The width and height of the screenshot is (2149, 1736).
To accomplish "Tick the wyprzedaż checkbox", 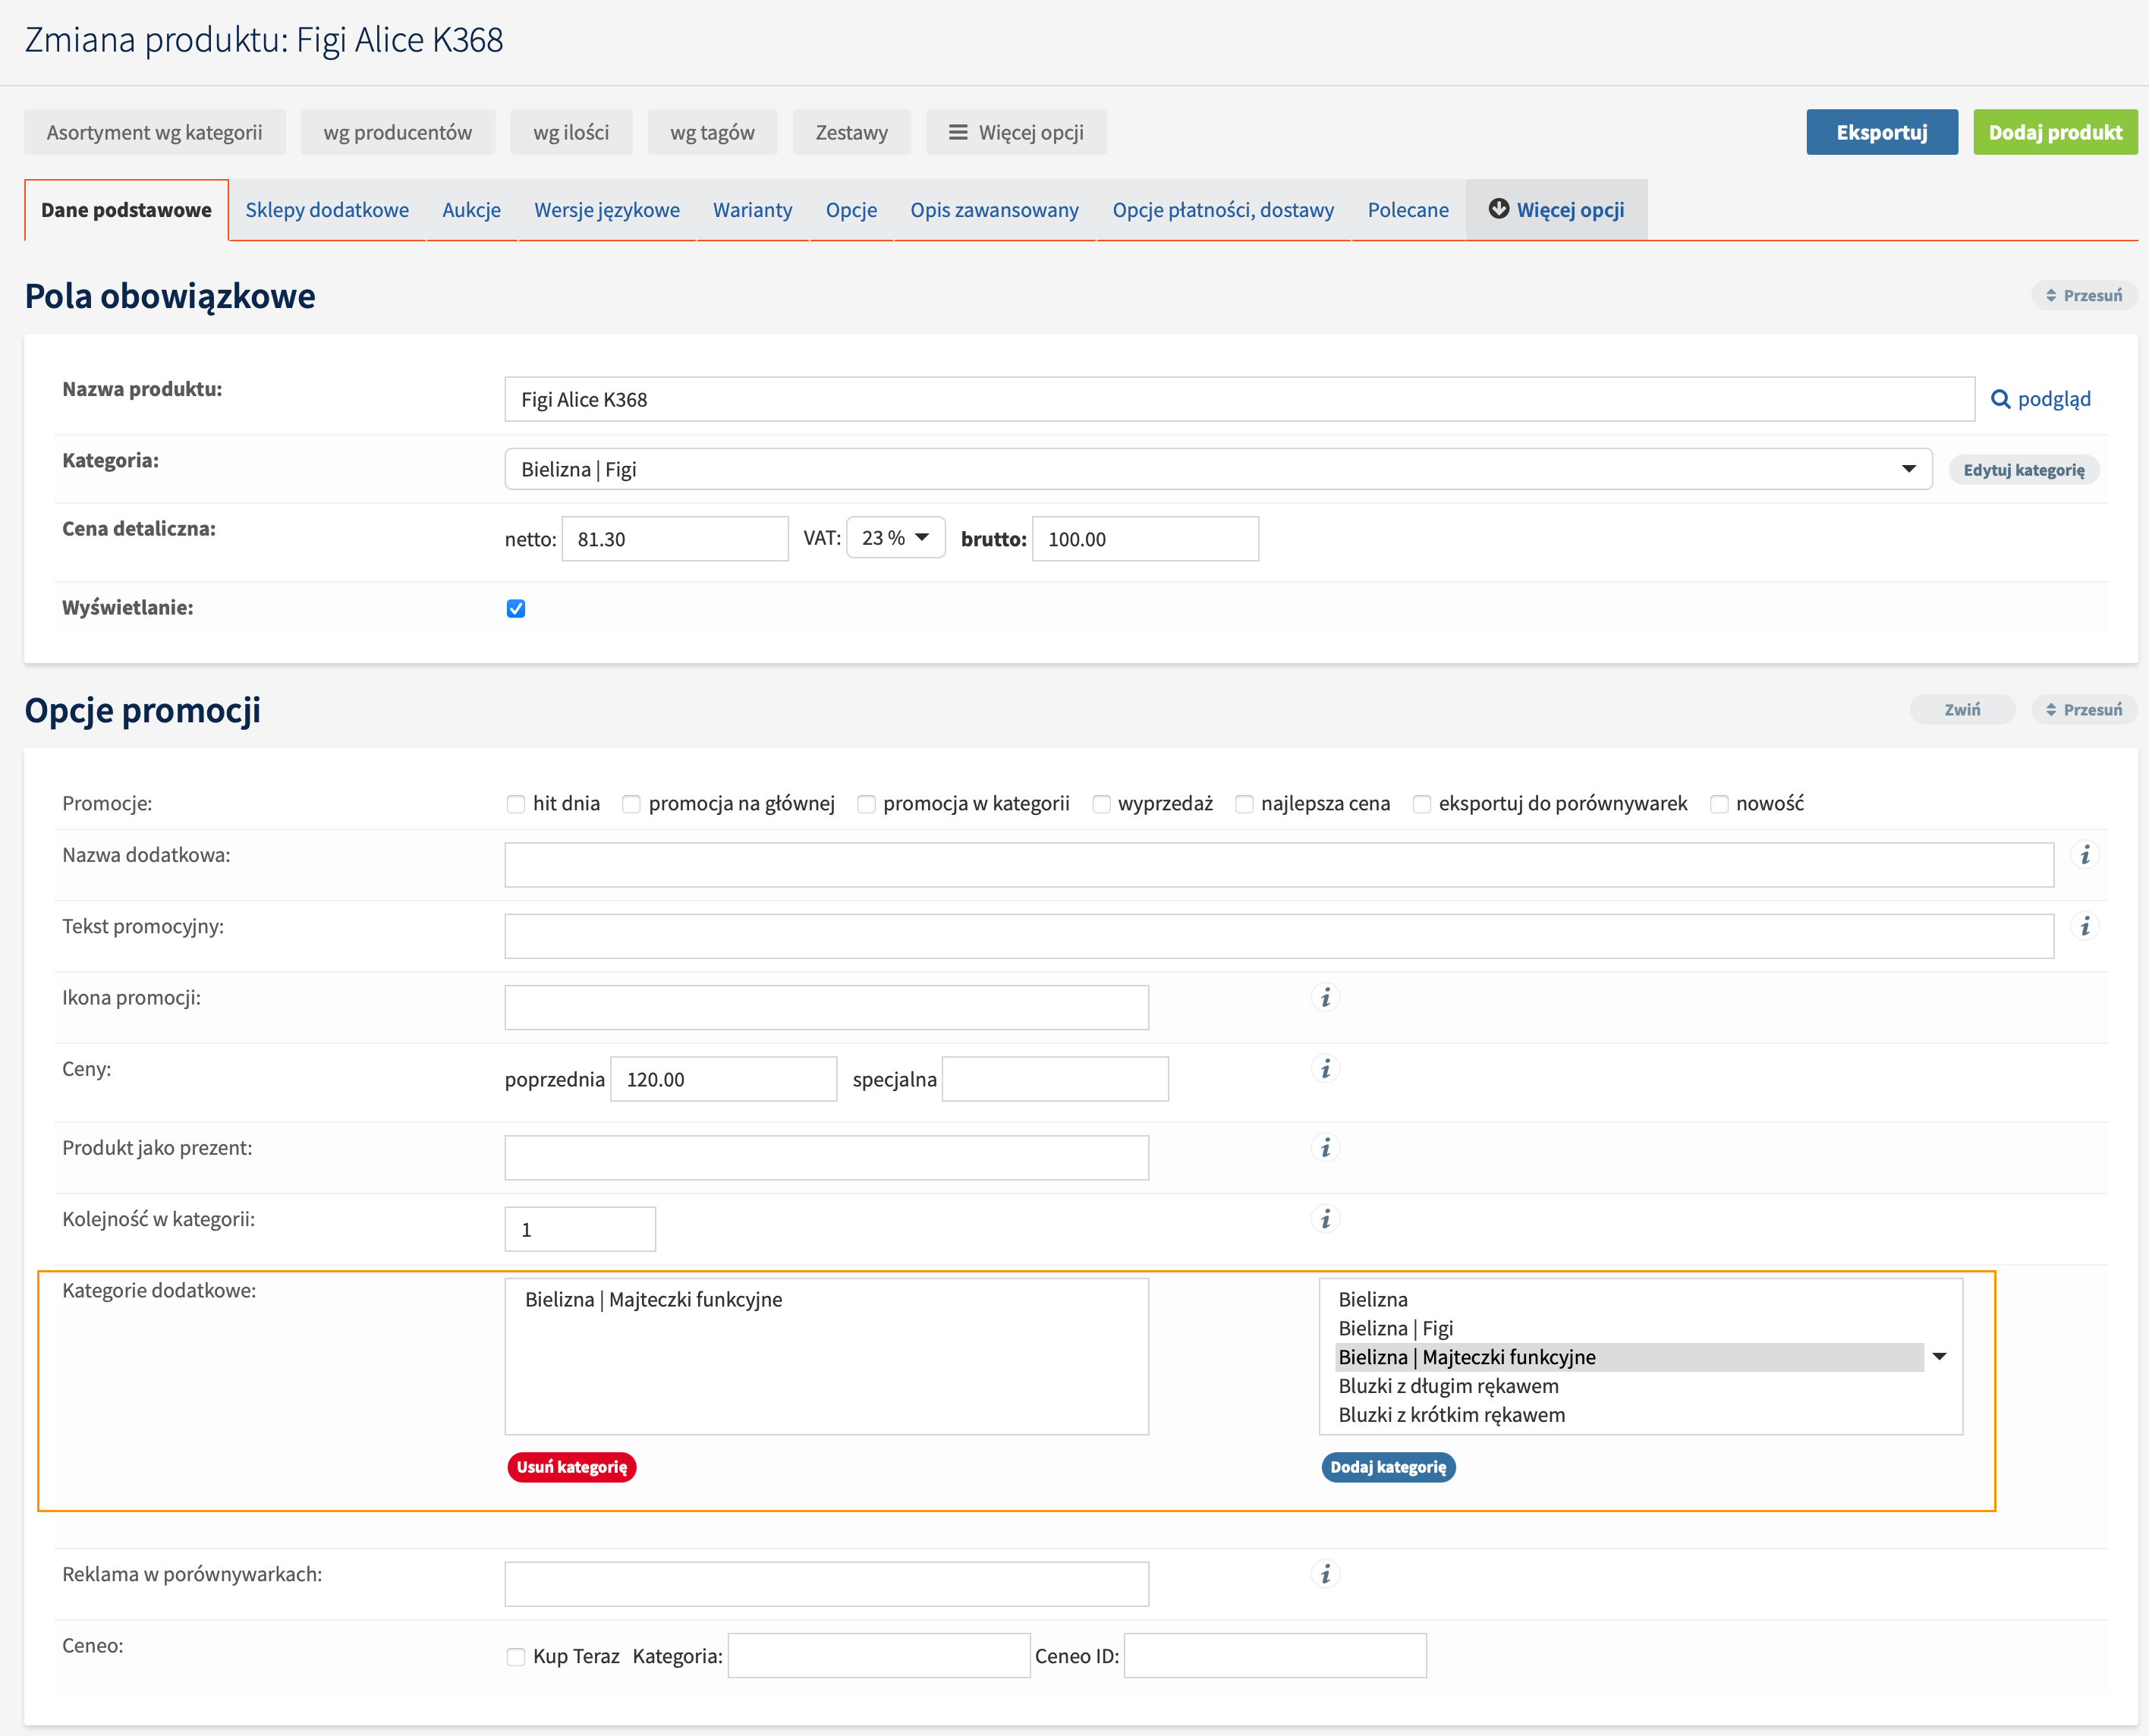I will (x=1101, y=804).
